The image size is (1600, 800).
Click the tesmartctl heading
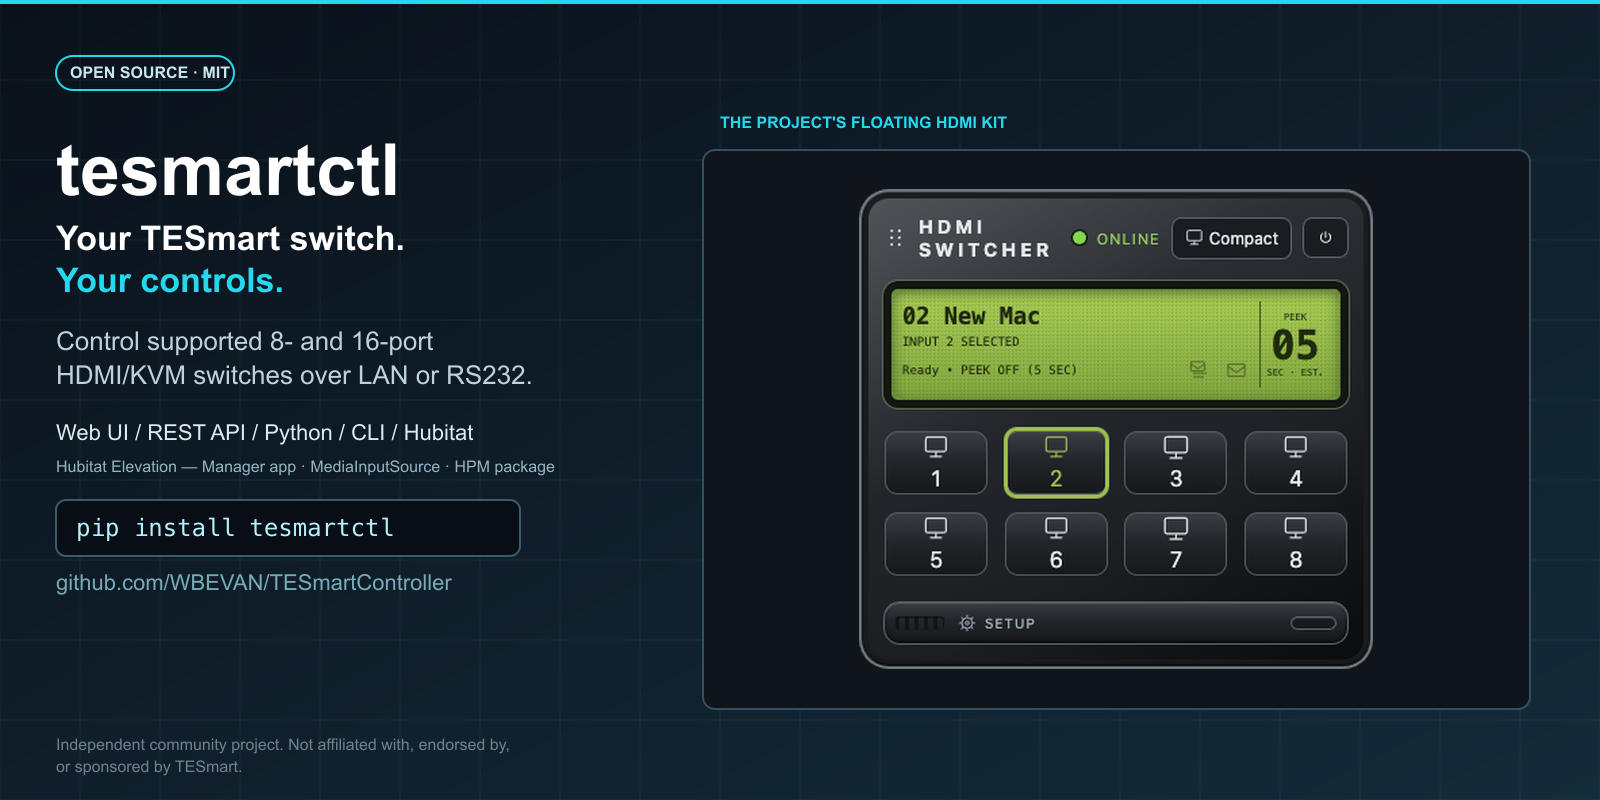[228, 171]
